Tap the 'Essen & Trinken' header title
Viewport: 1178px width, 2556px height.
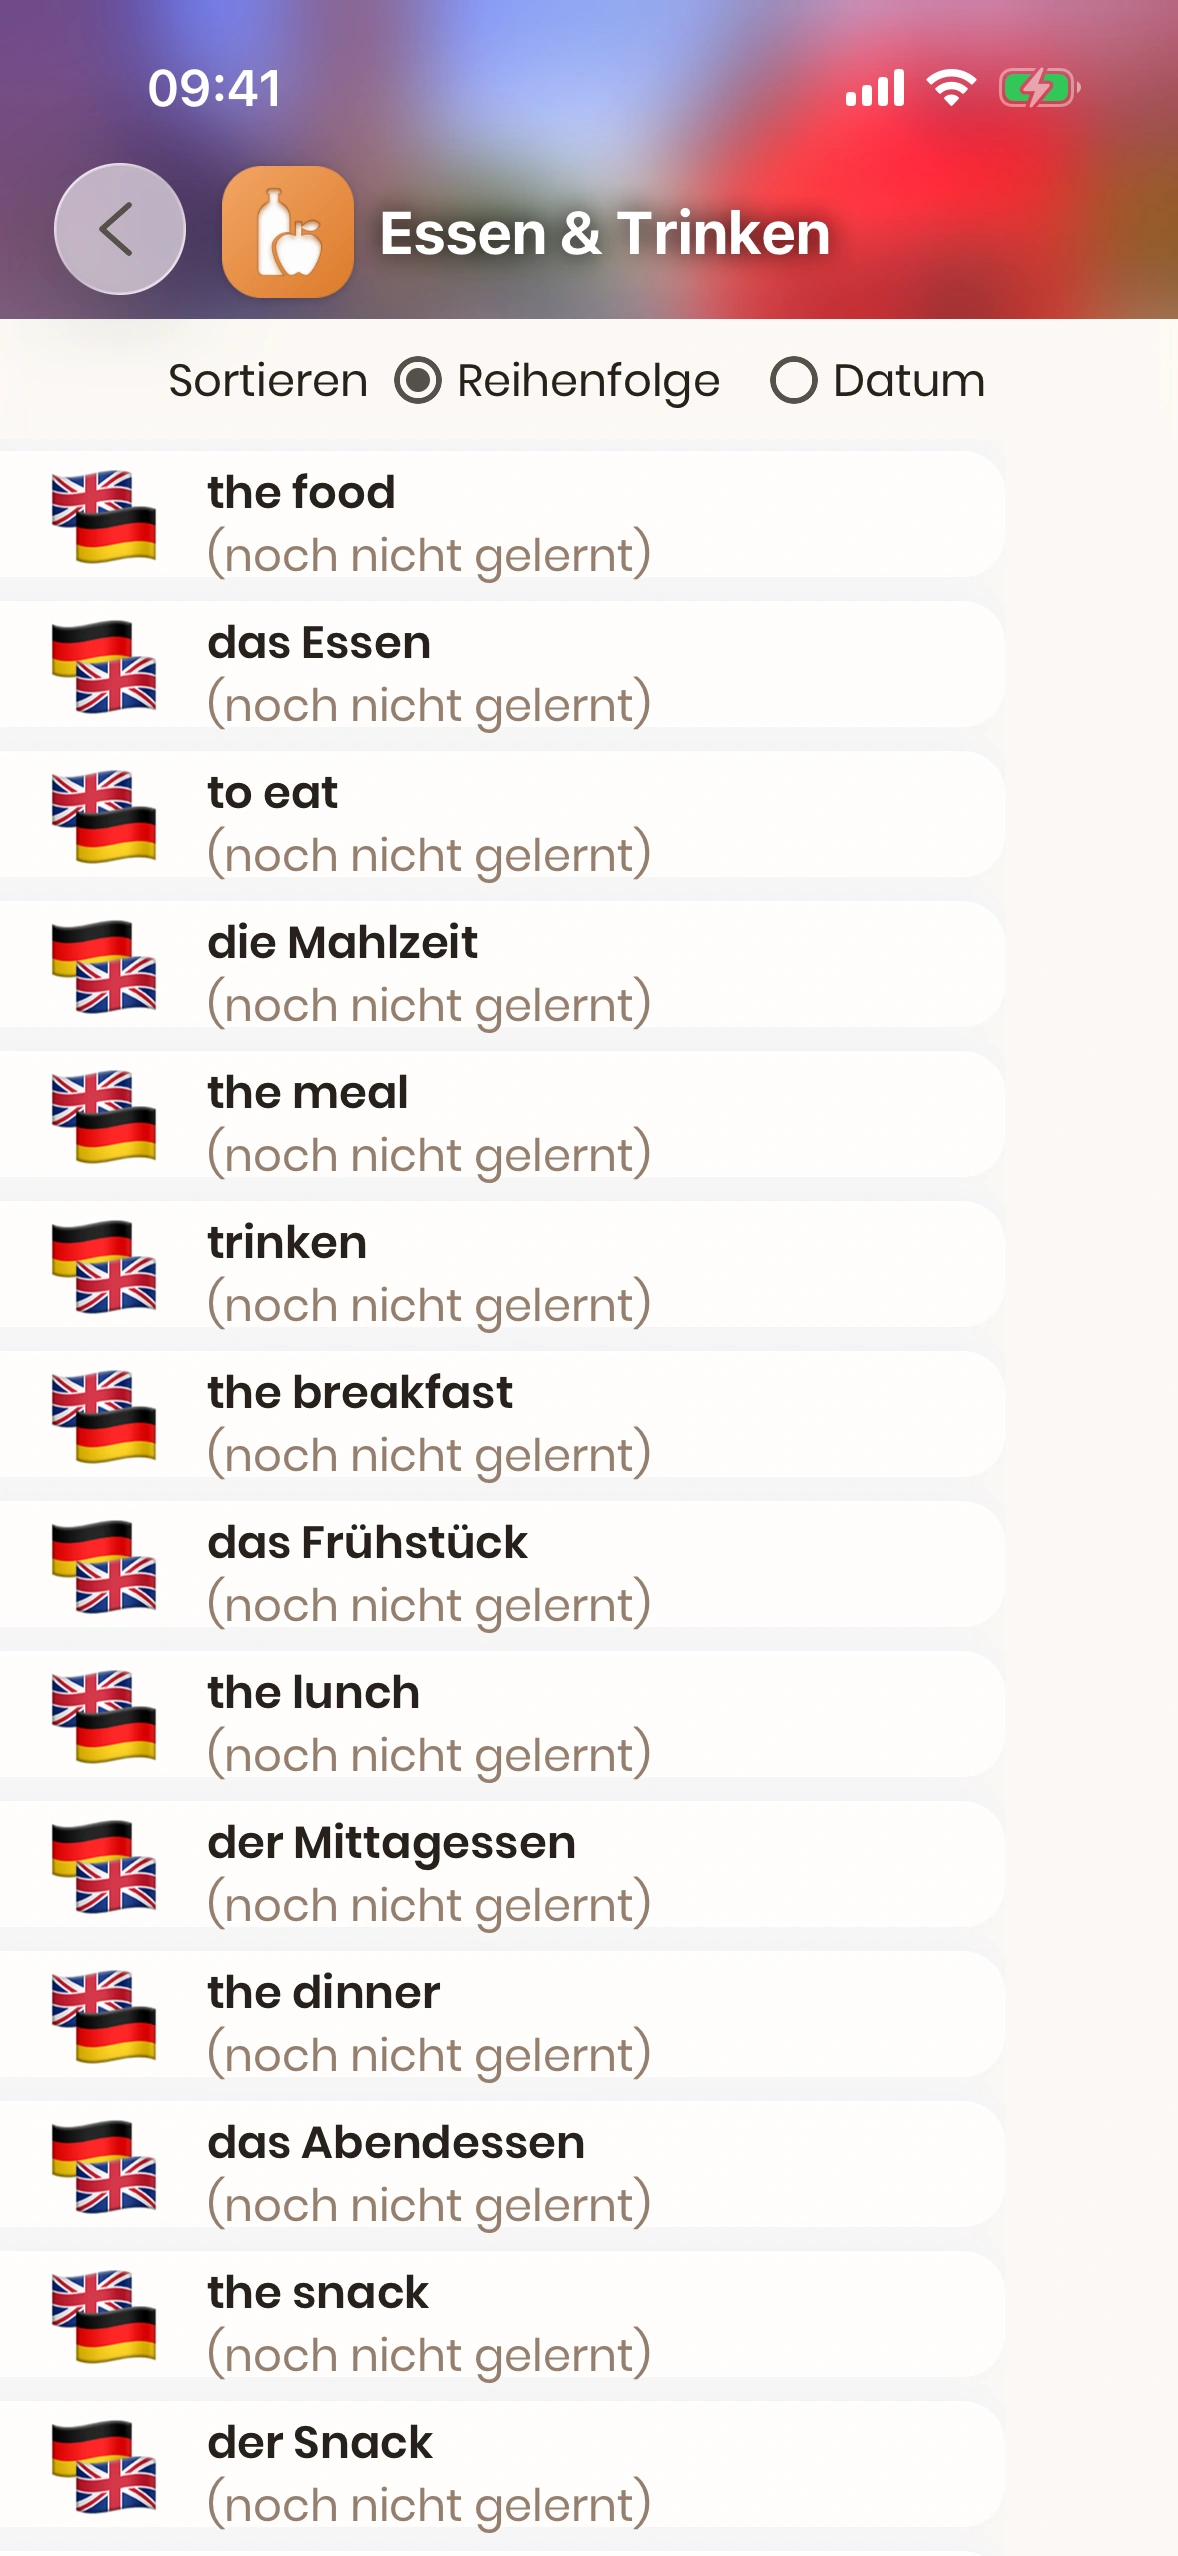(x=605, y=234)
